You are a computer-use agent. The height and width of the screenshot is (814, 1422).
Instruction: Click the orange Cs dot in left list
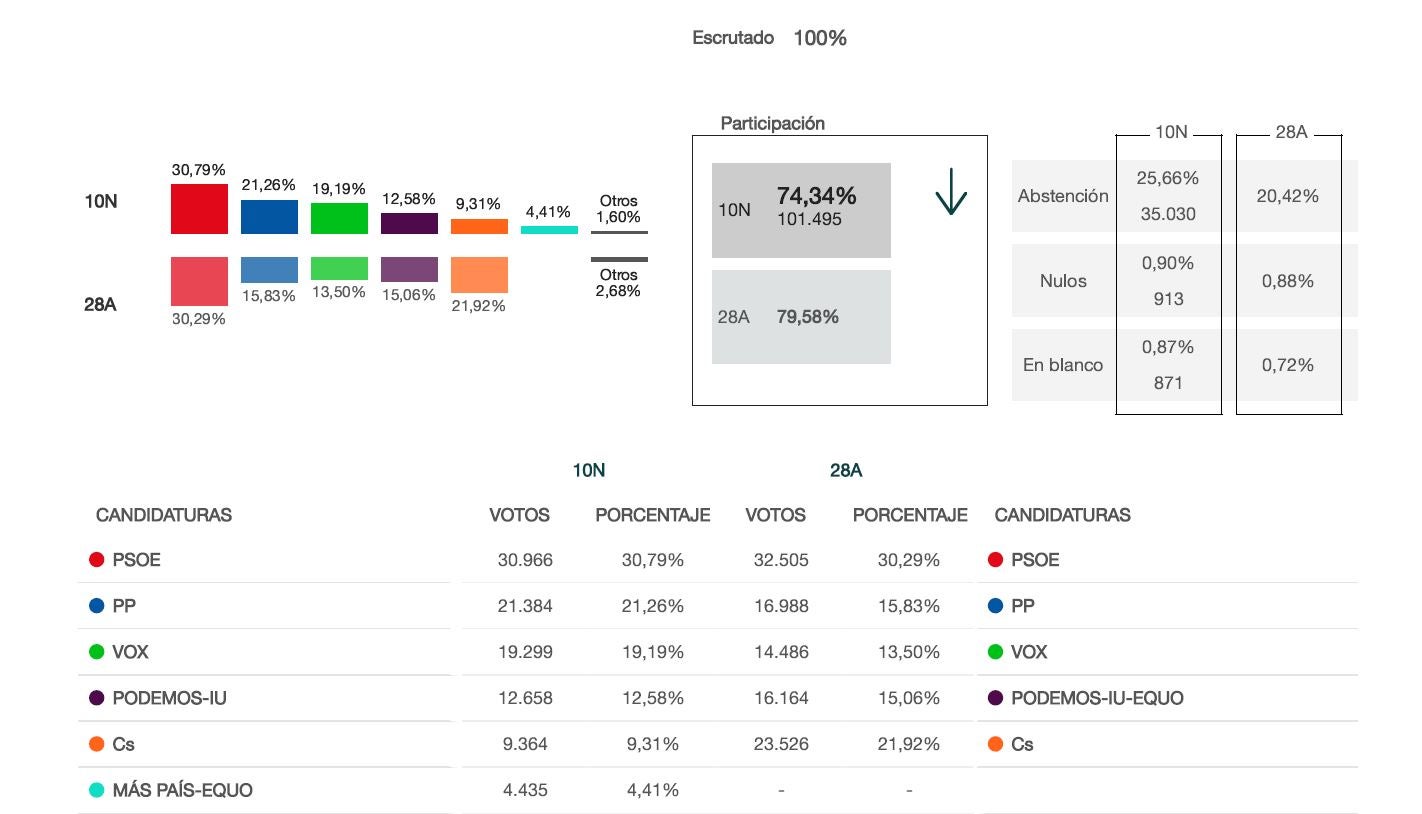coord(97,744)
